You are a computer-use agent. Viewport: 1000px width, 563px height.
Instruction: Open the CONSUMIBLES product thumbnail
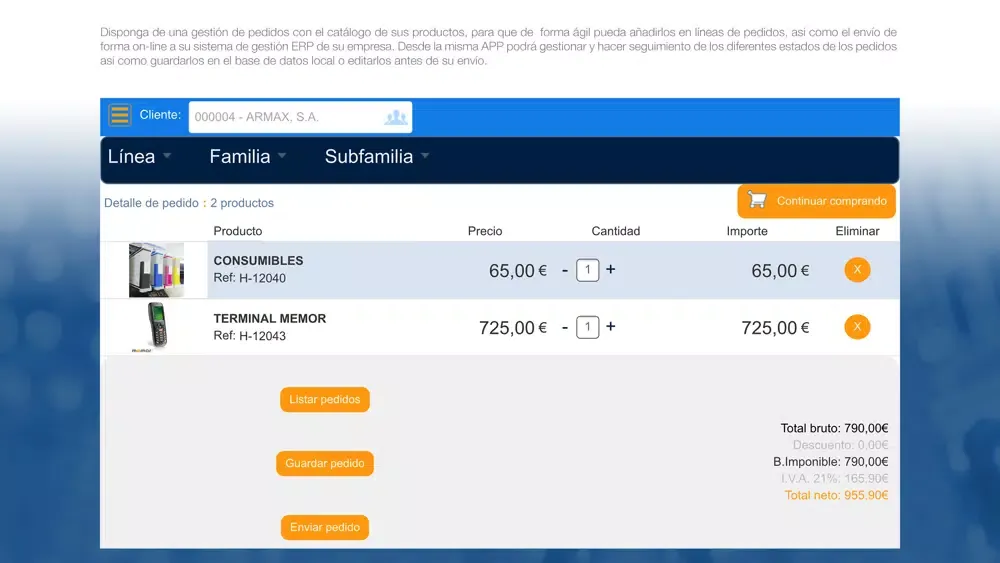click(x=156, y=270)
